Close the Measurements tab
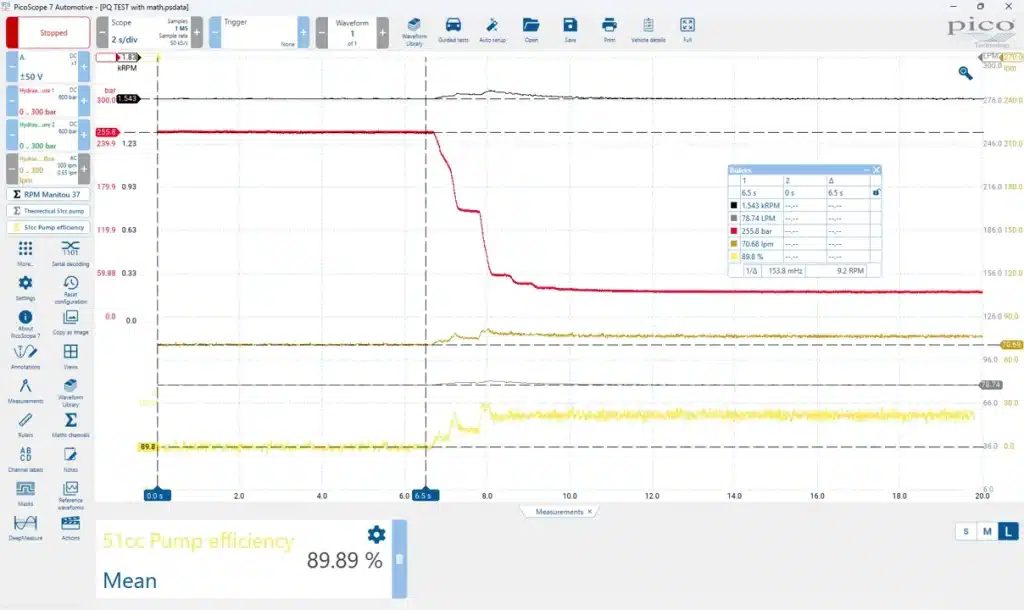The height and width of the screenshot is (610, 1024). tap(590, 512)
